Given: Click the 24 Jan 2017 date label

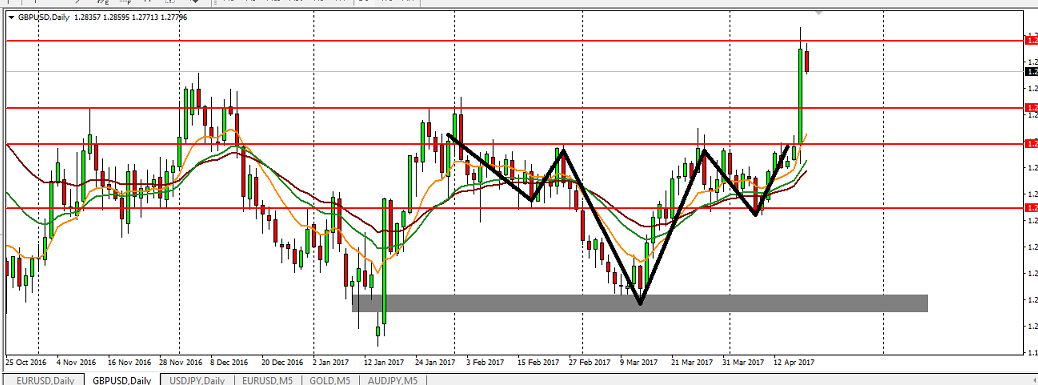Looking at the screenshot, I should point(436,363).
